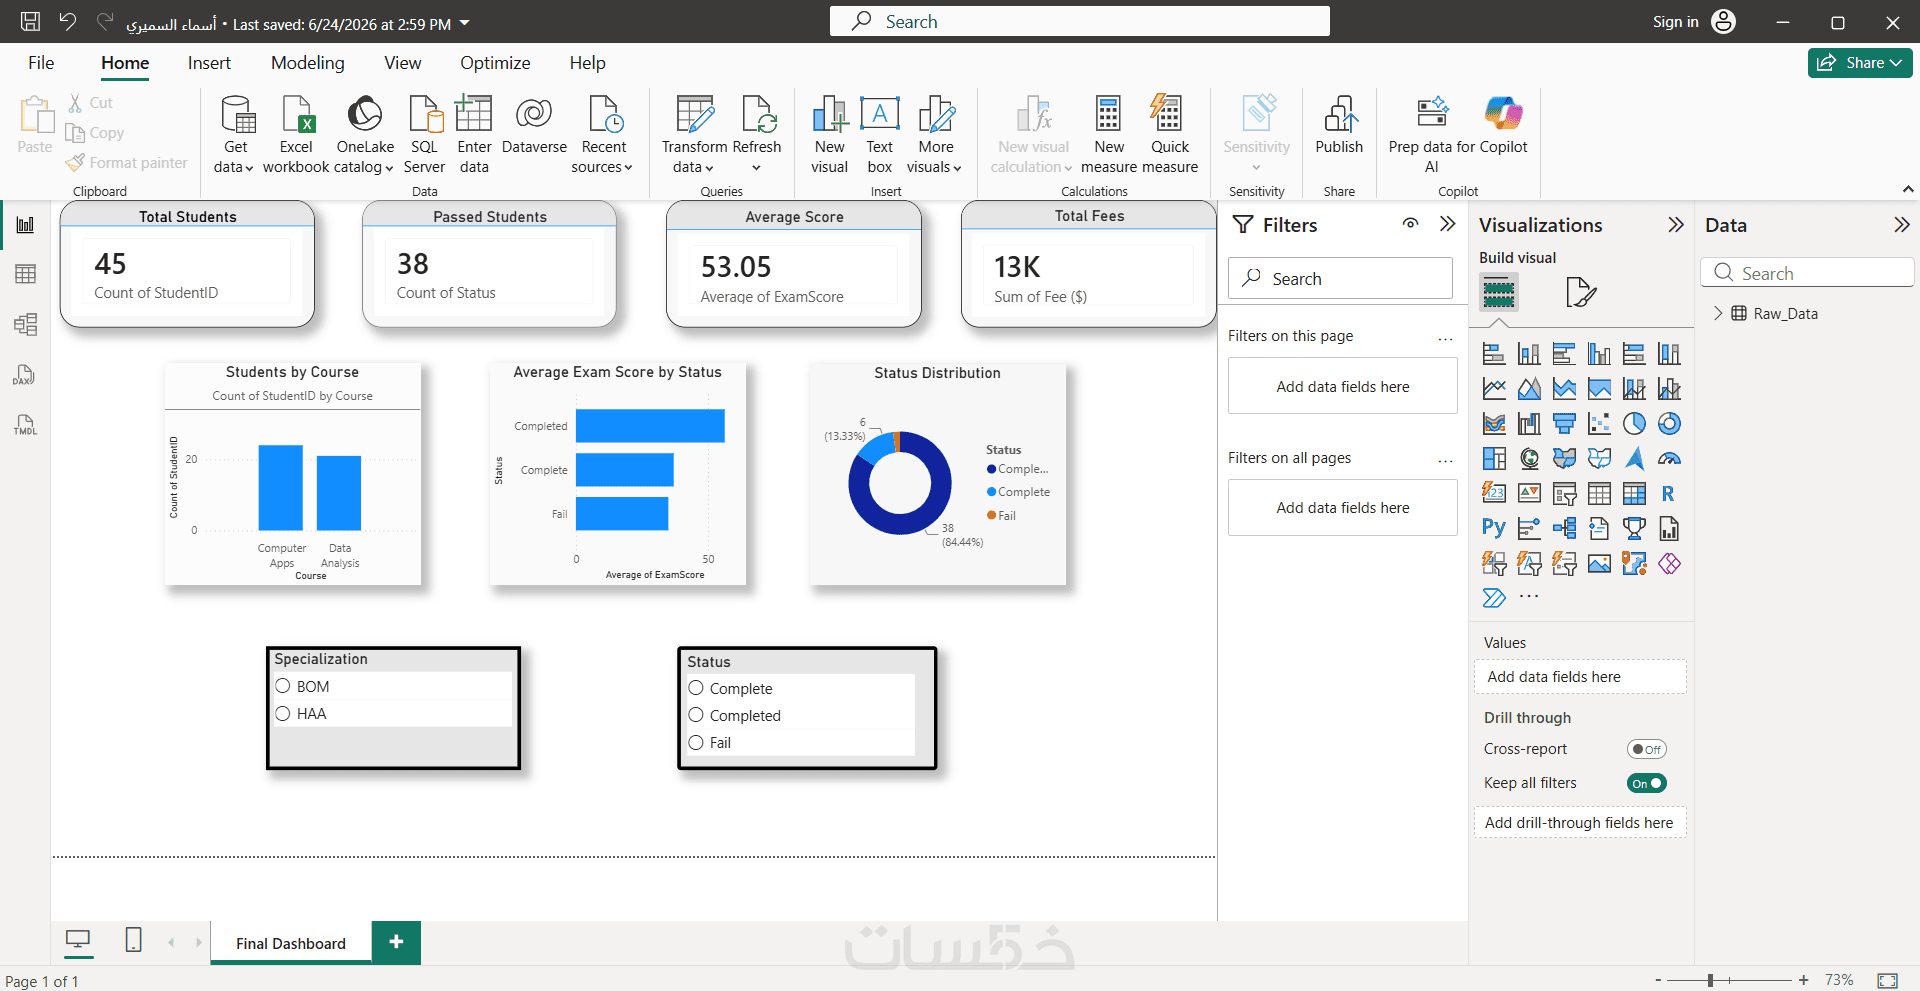Select the R script visual icon
Image resolution: width=1920 pixels, height=991 pixels.
pyautogui.click(x=1669, y=494)
